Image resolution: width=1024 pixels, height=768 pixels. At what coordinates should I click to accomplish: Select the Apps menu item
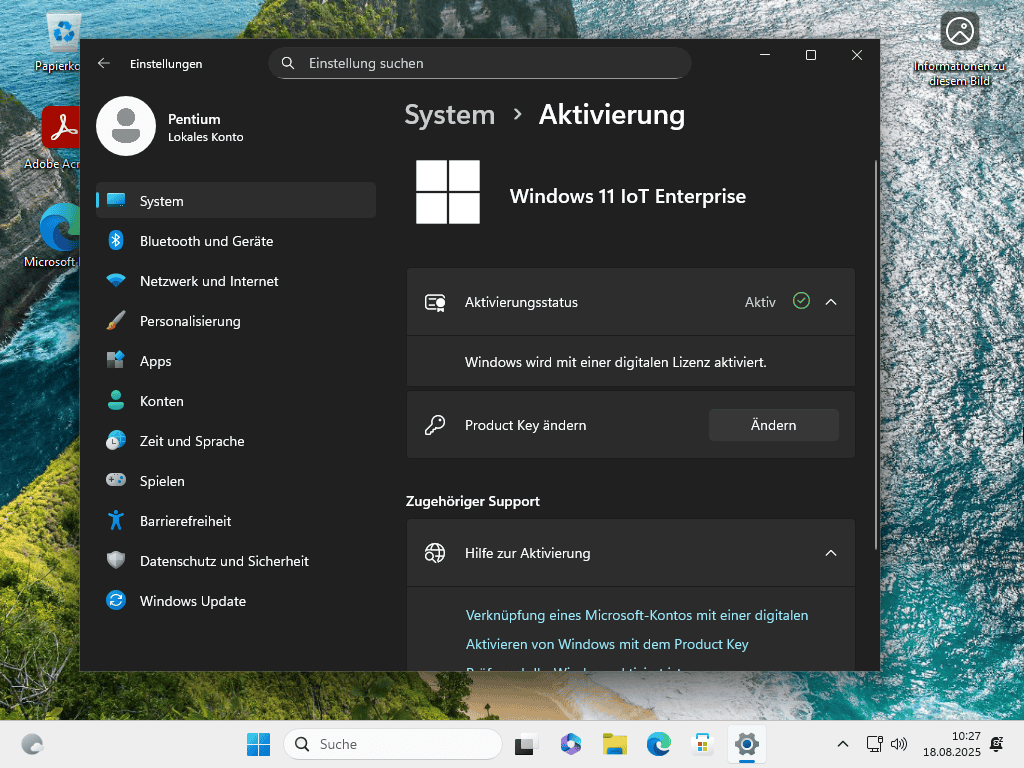tap(155, 361)
